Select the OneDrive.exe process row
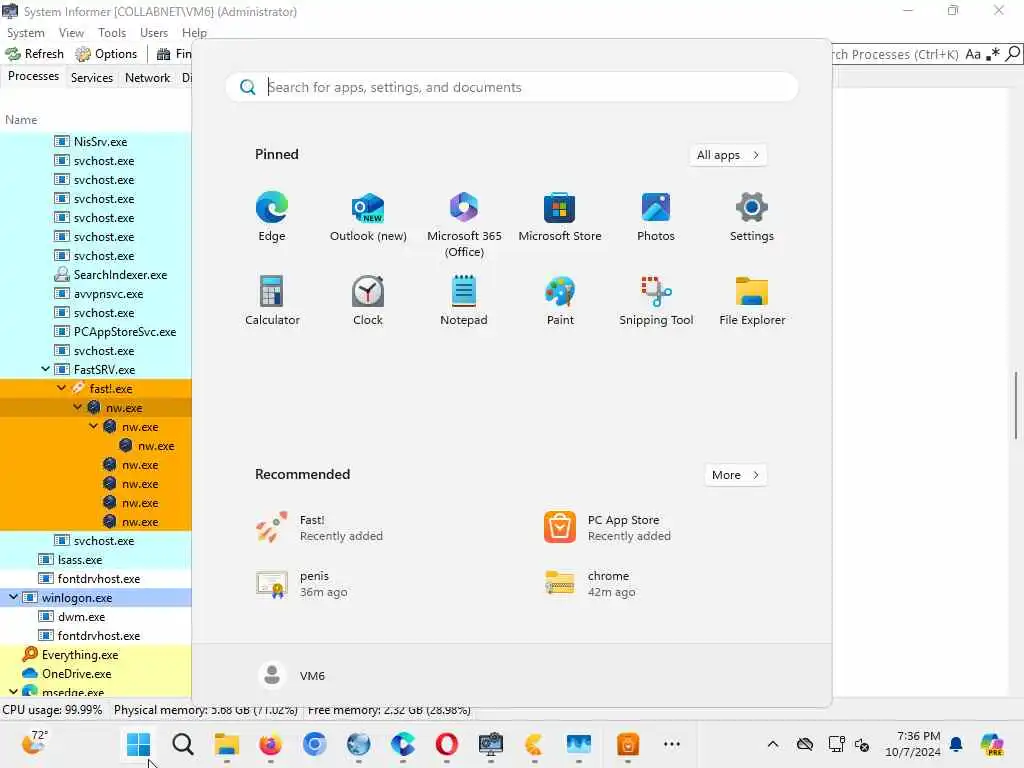1024x768 pixels. click(x=96, y=673)
